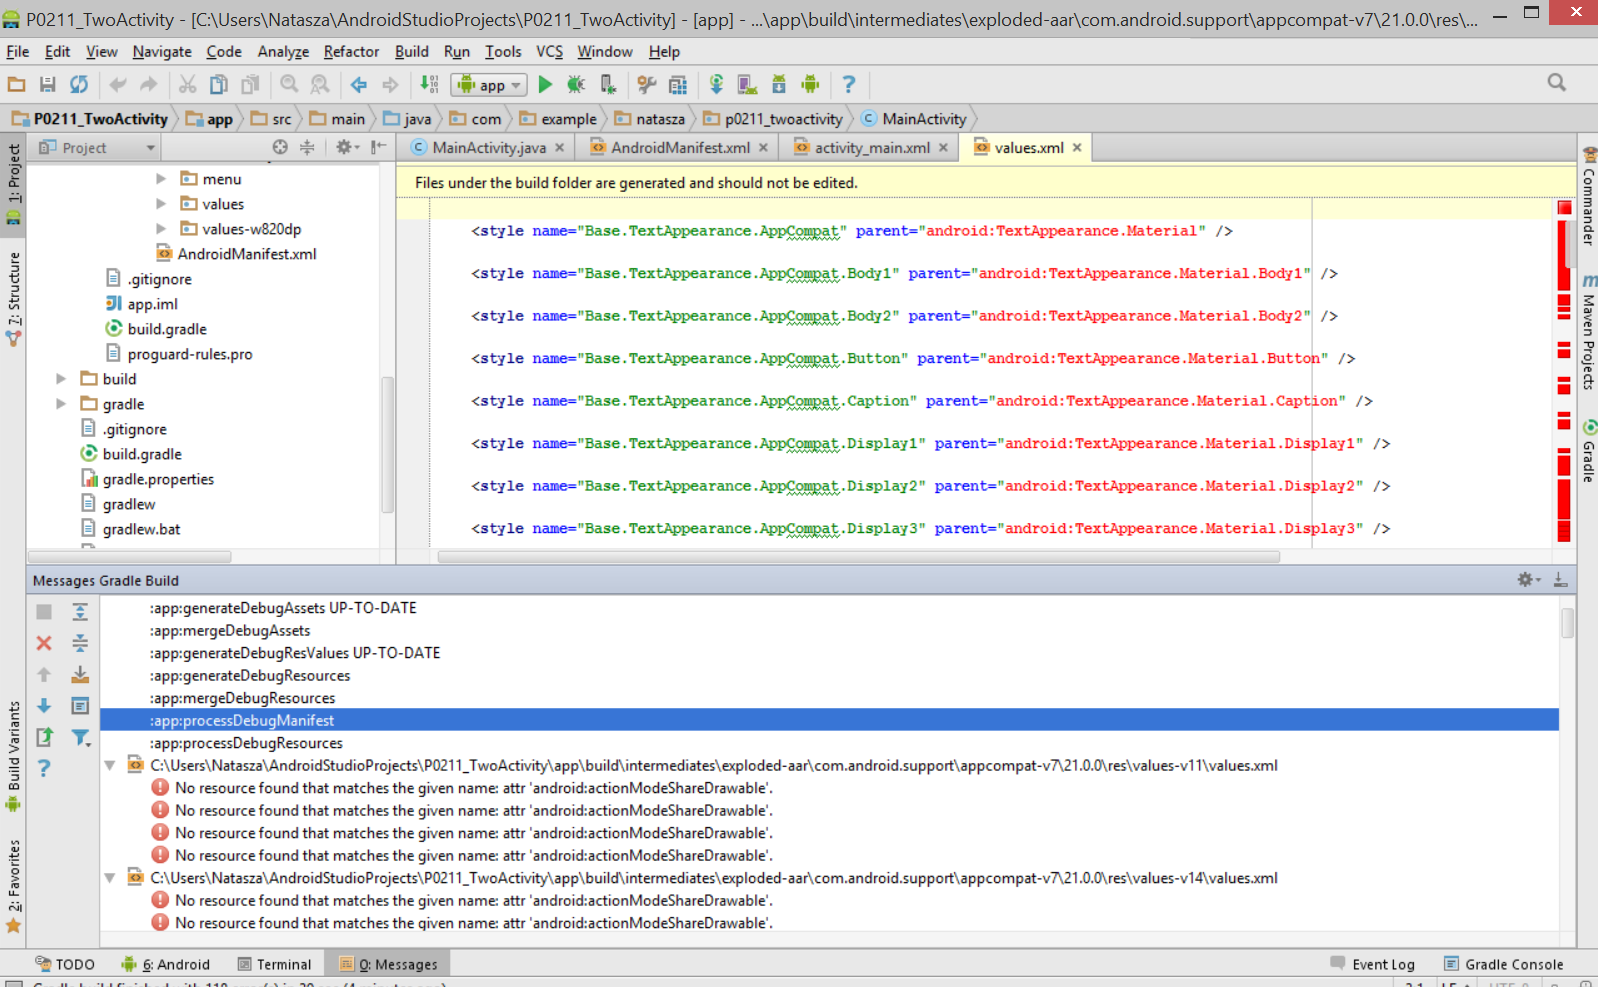
Task: Click the Synchronize refresh icon
Action: [79, 85]
